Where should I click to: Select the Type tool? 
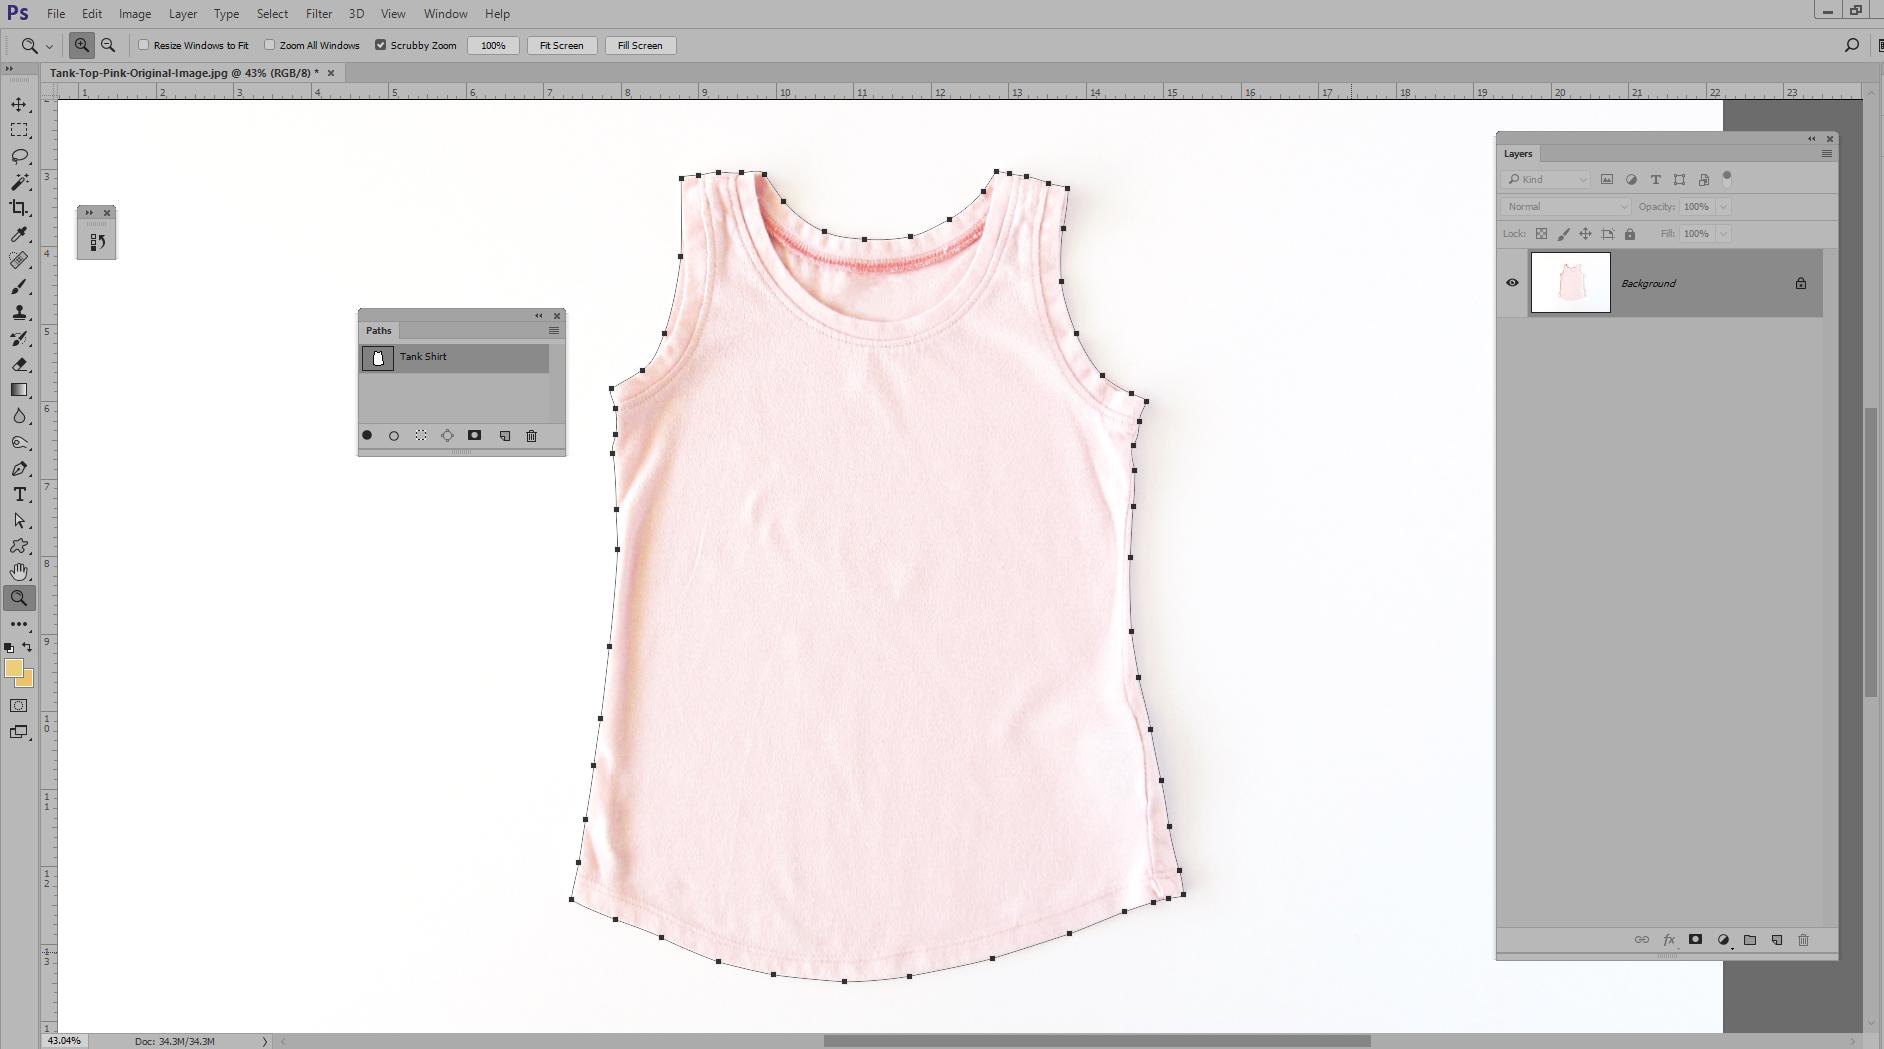18,494
